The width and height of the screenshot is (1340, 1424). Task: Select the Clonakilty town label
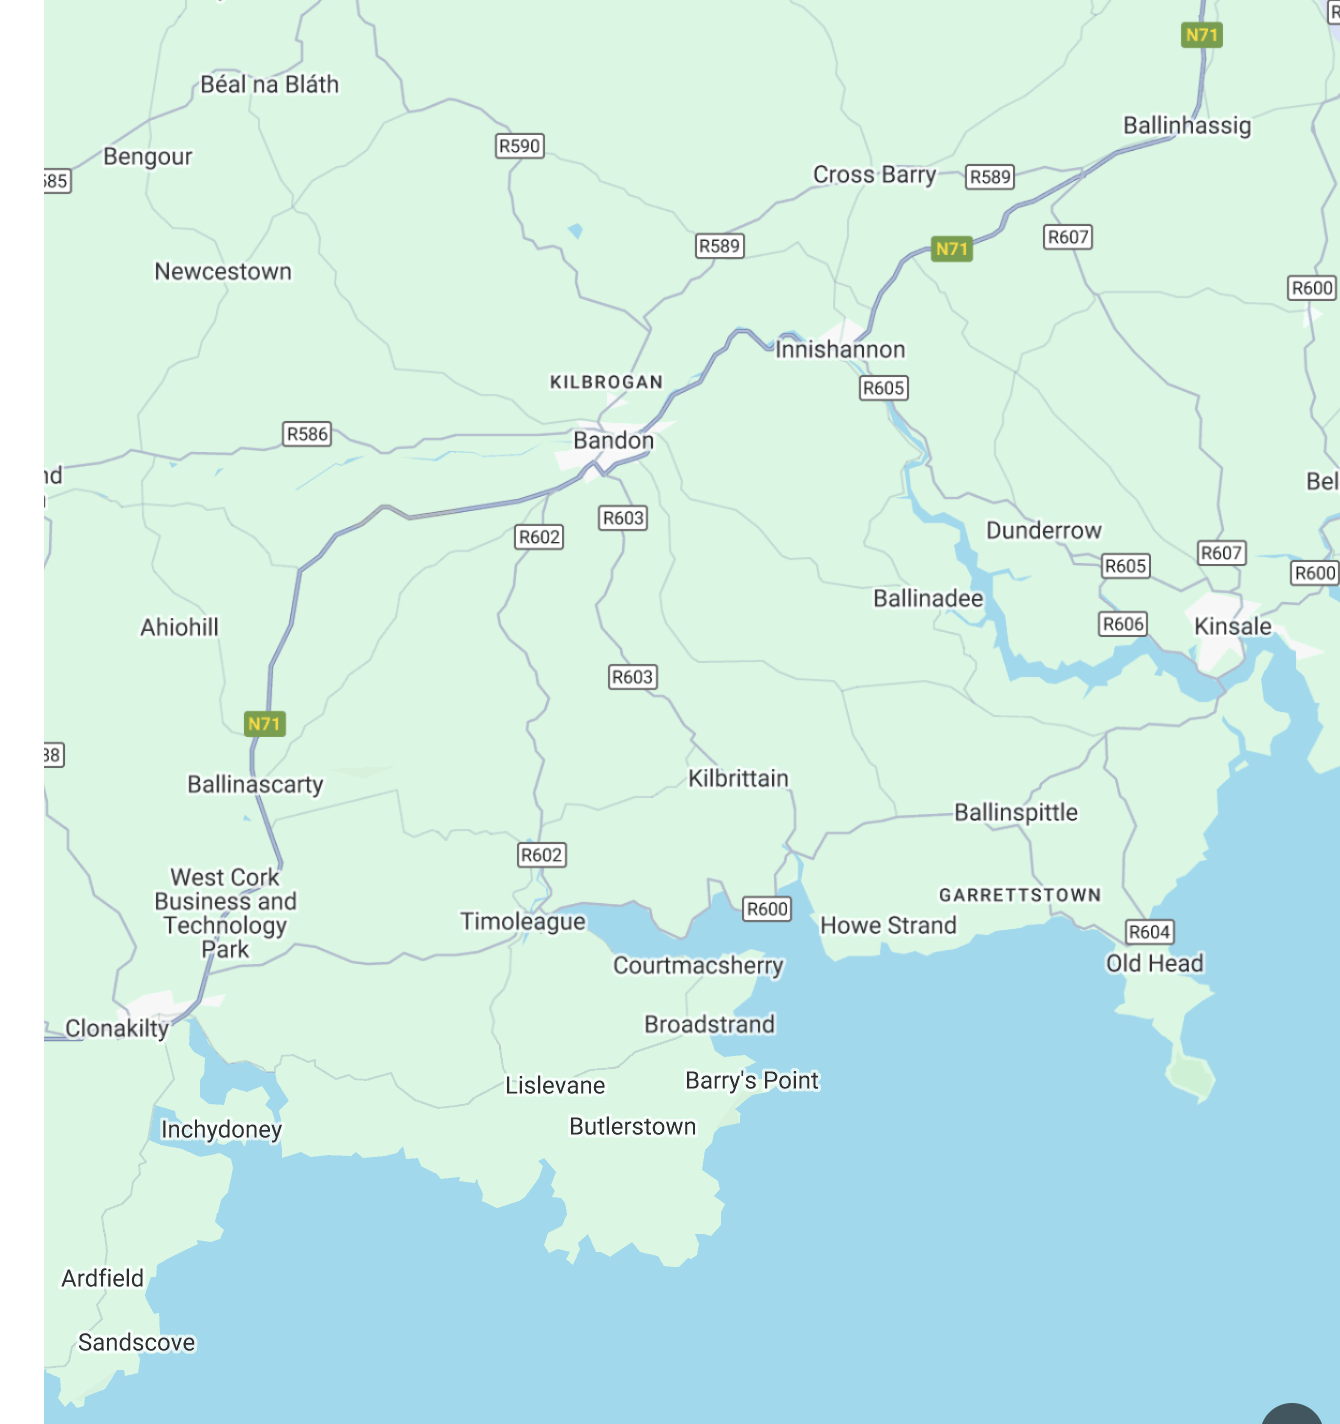(x=117, y=1028)
